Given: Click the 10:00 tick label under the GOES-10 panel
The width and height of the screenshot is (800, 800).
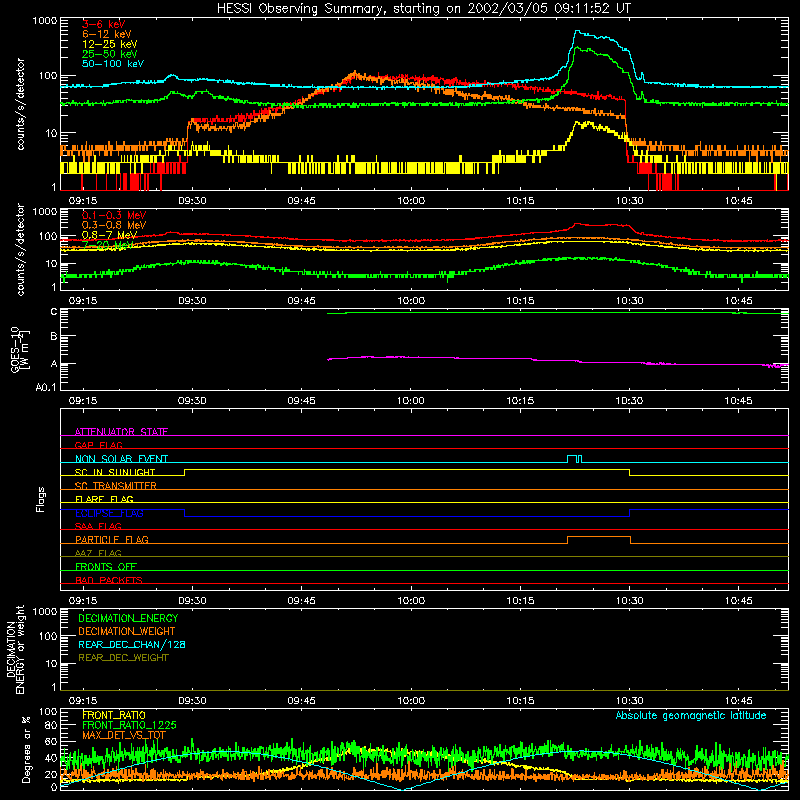Looking at the screenshot, I should coord(411,401).
